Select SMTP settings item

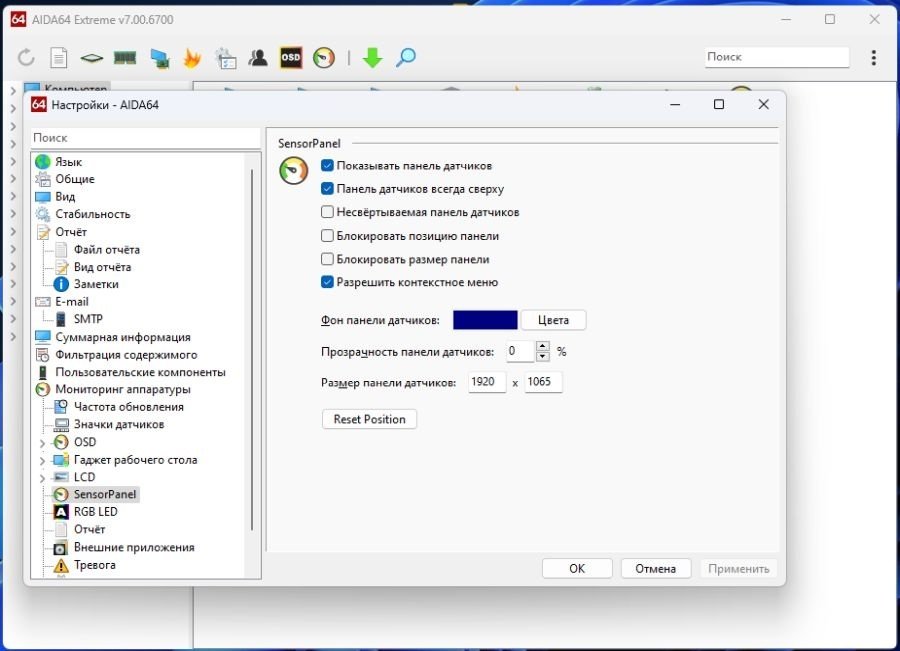point(88,319)
